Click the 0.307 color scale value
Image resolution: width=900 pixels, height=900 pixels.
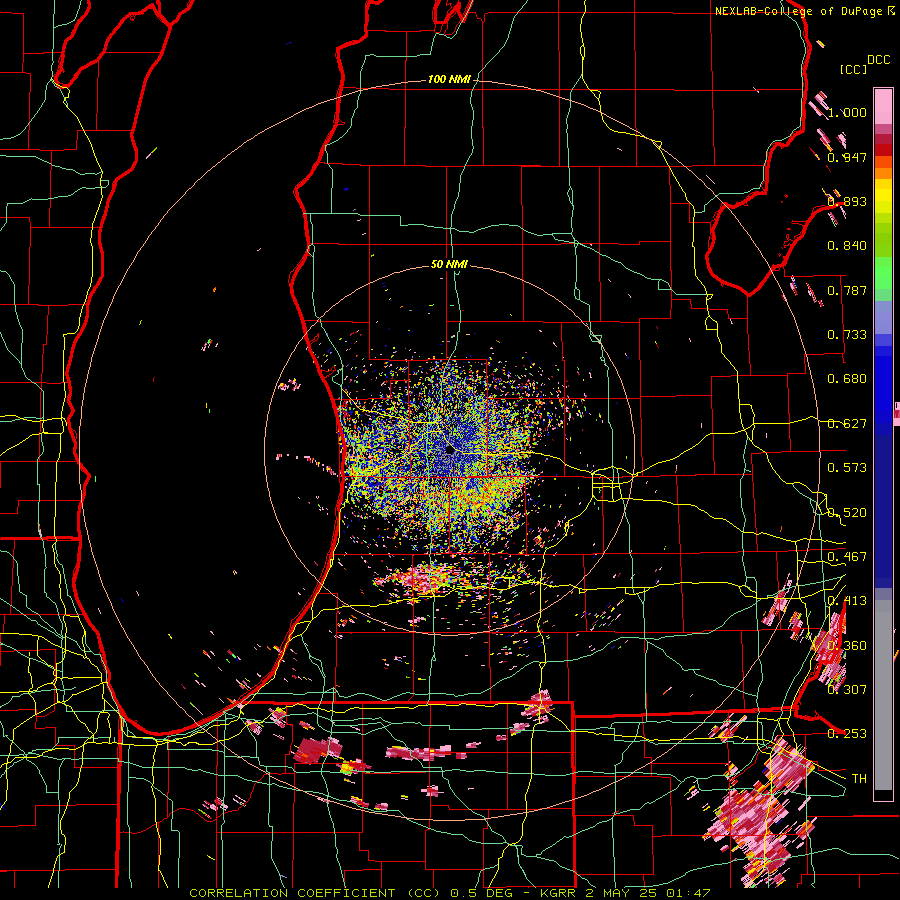pyautogui.click(x=847, y=690)
